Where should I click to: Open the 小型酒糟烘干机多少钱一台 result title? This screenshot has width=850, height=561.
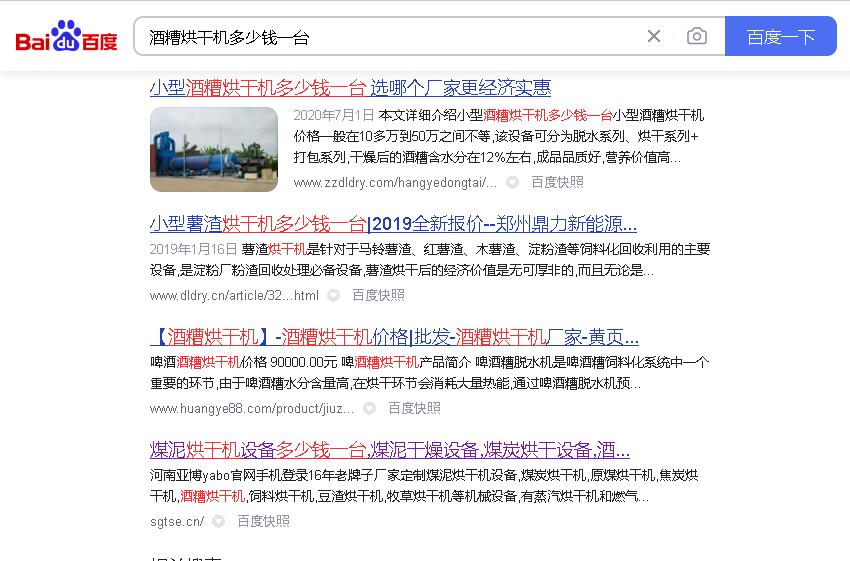click(350, 88)
